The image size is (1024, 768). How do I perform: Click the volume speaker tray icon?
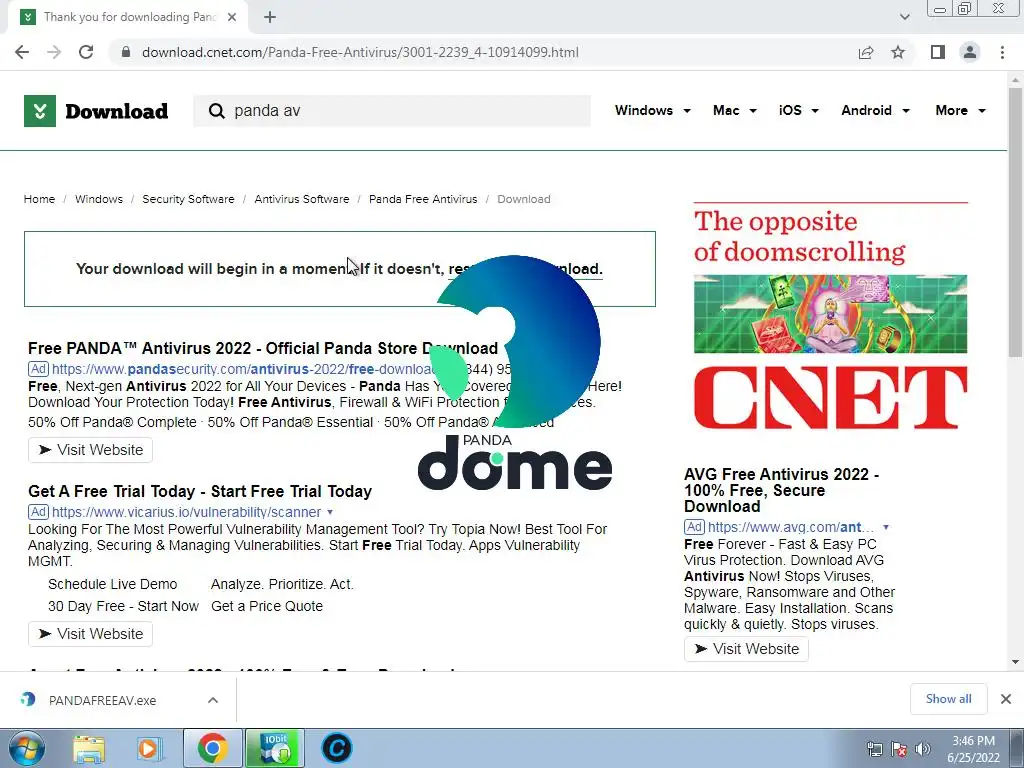click(923, 749)
